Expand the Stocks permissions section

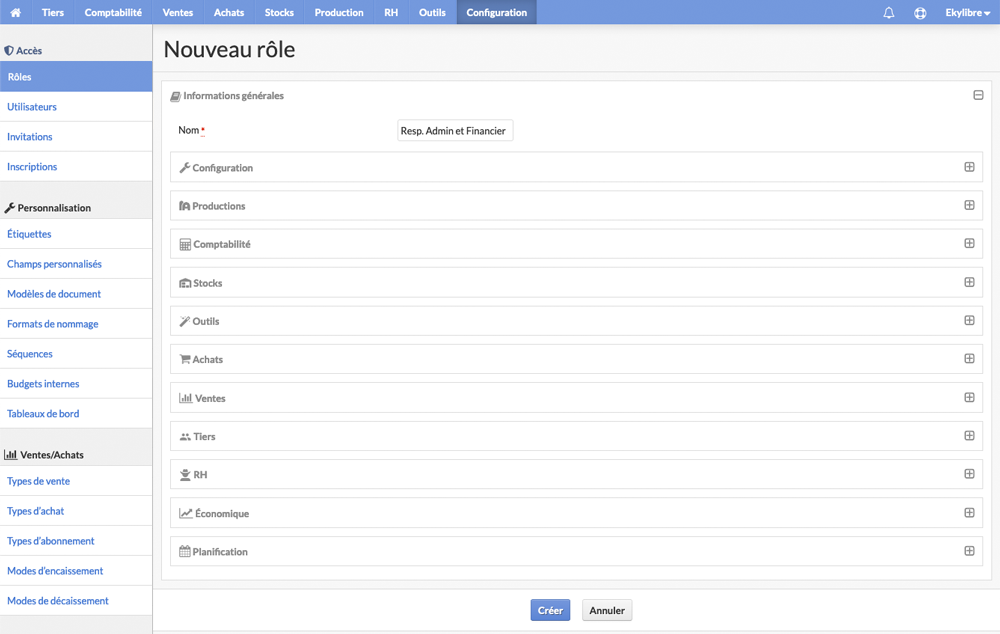[969, 282]
